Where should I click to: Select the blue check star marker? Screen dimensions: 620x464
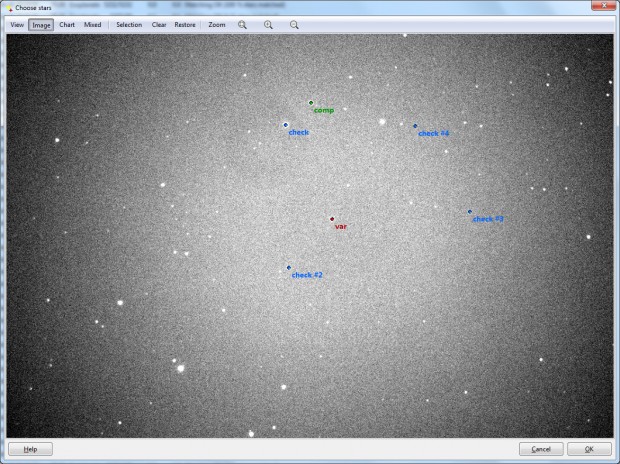point(285,125)
